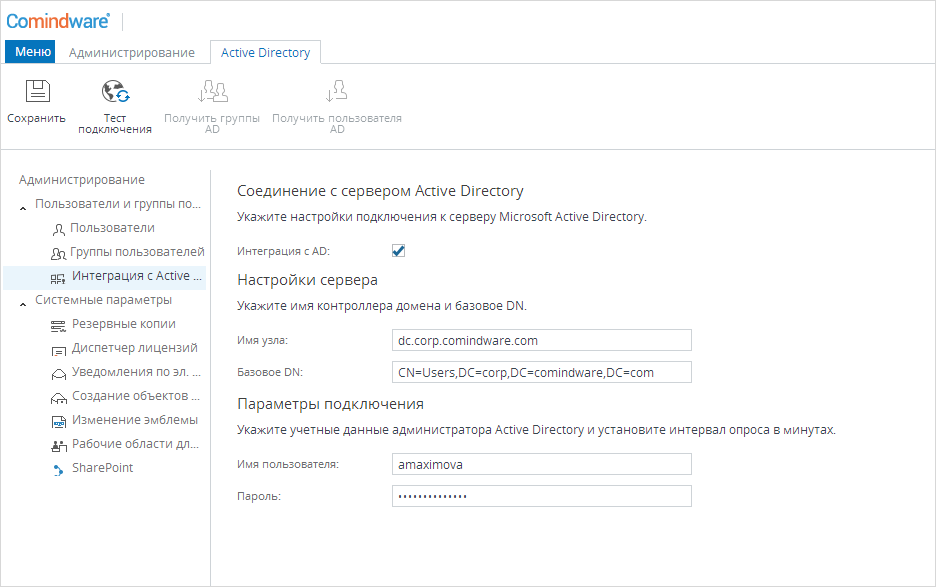Select the Active Directory tab
Viewport: 936px width, 587px height.
pyautogui.click(x=266, y=53)
